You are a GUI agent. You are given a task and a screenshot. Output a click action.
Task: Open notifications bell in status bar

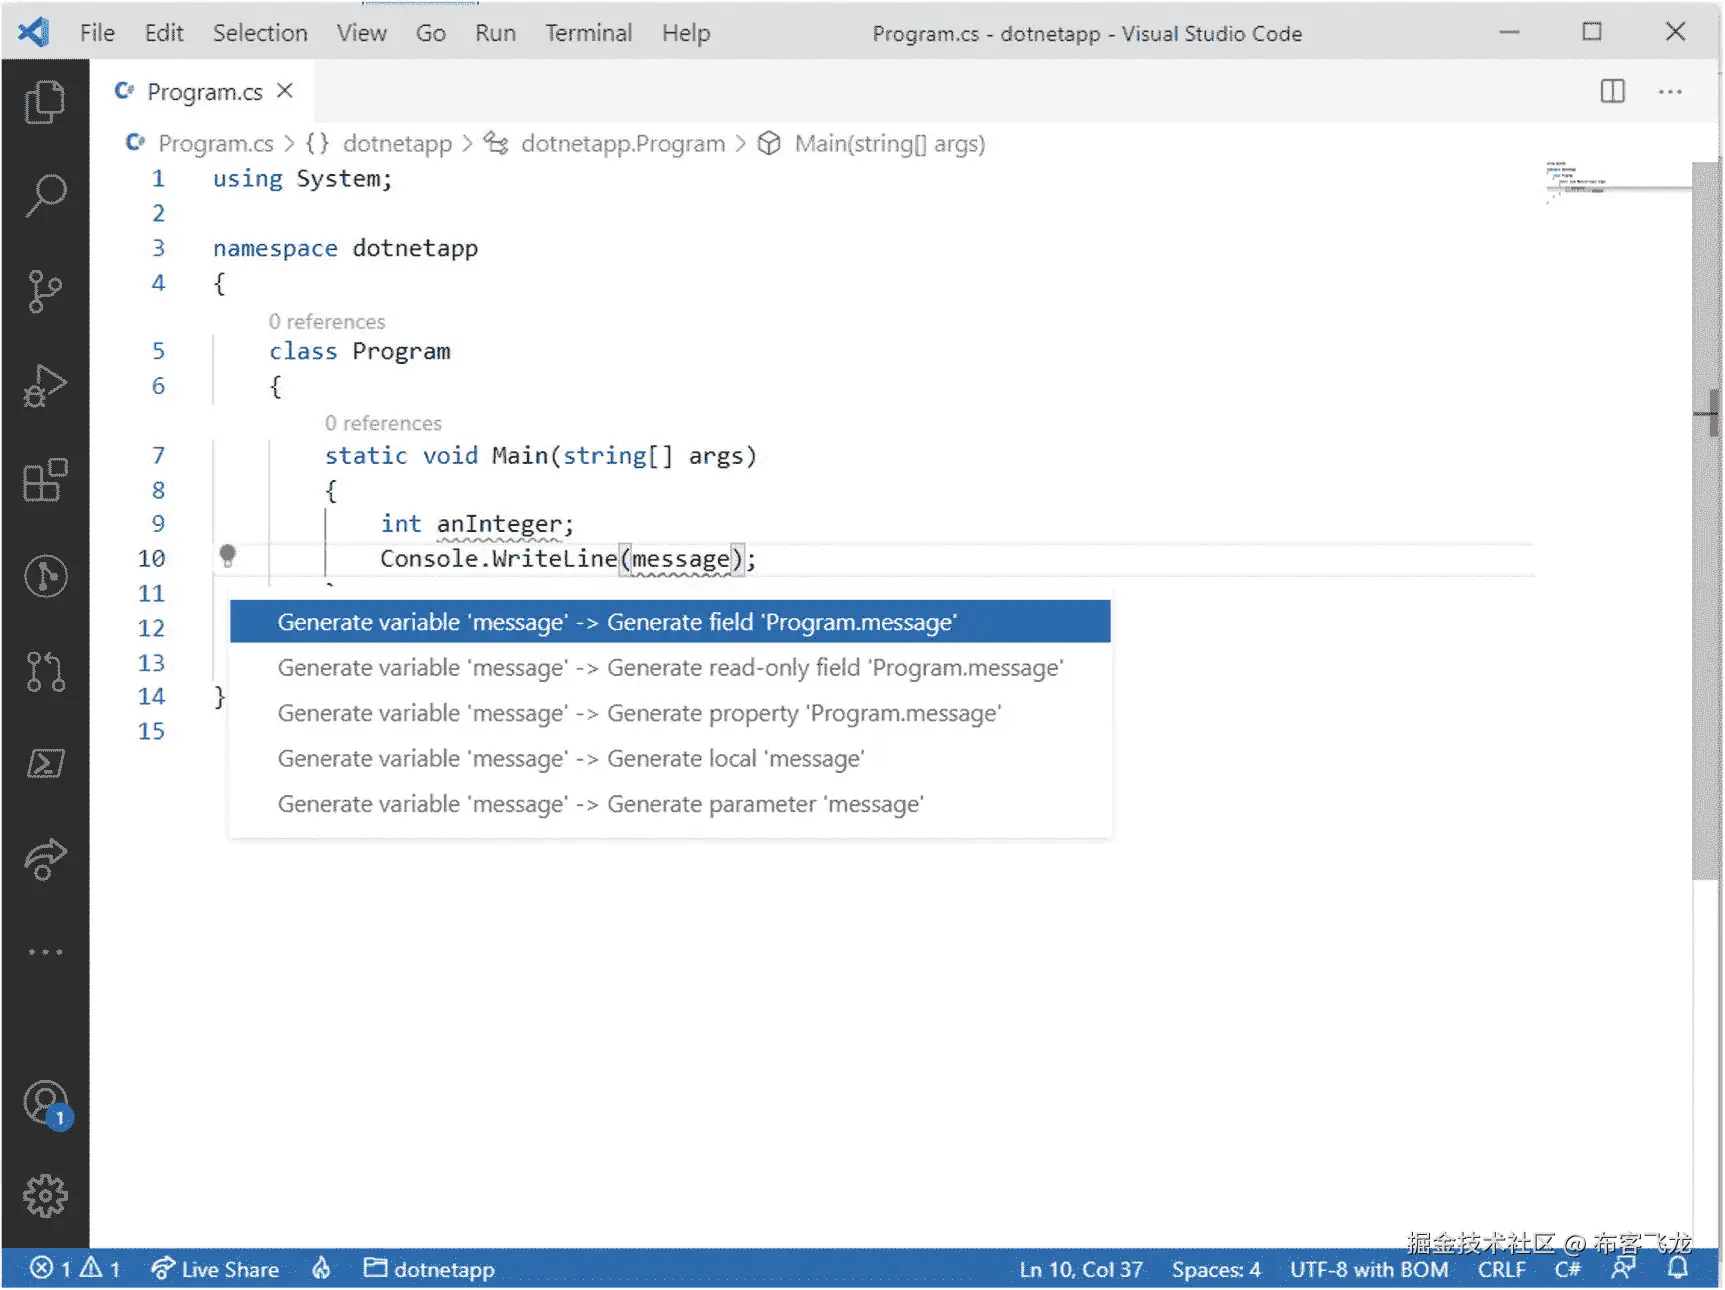pyautogui.click(x=1678, y=1269)
